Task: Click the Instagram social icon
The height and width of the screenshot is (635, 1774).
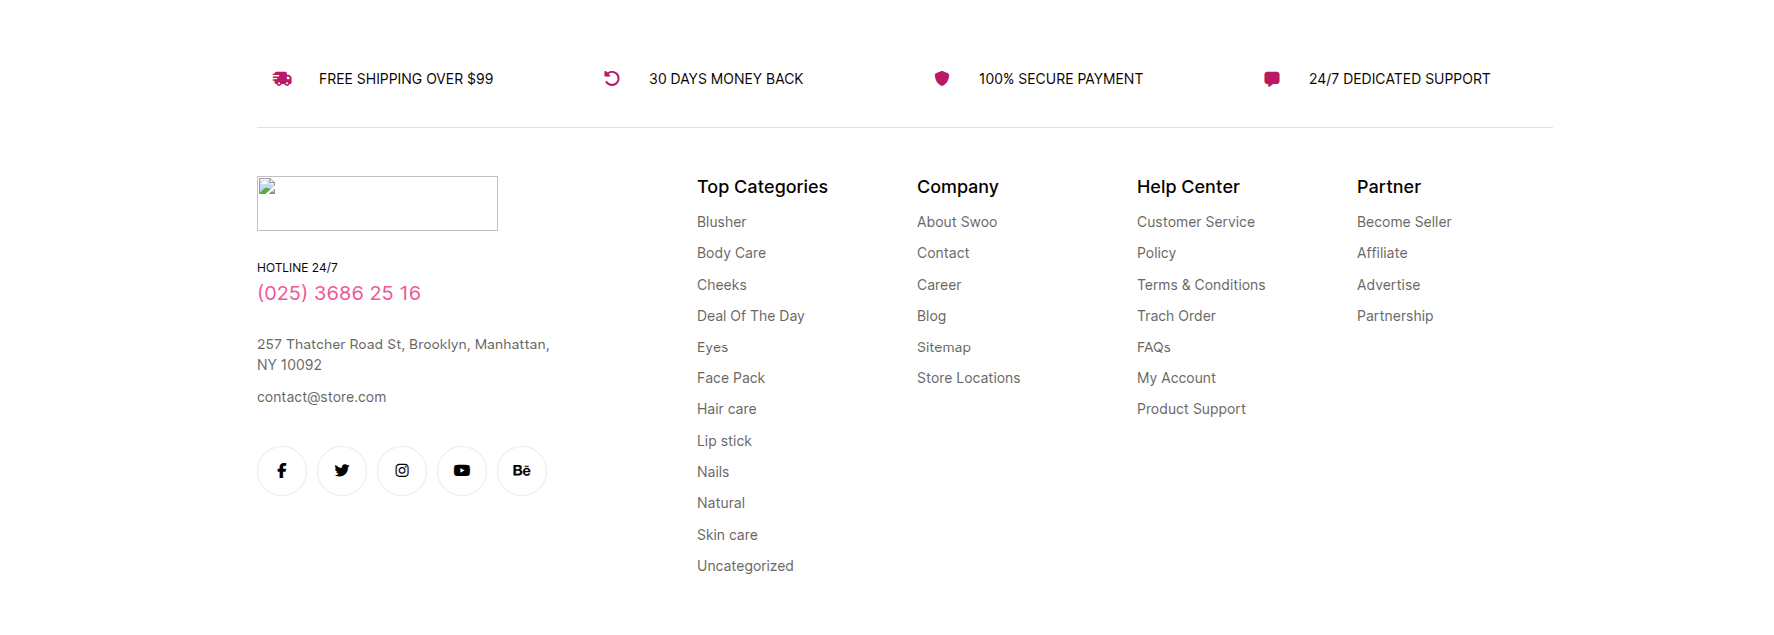Action: pyautogui.click(x=402, y=471)
